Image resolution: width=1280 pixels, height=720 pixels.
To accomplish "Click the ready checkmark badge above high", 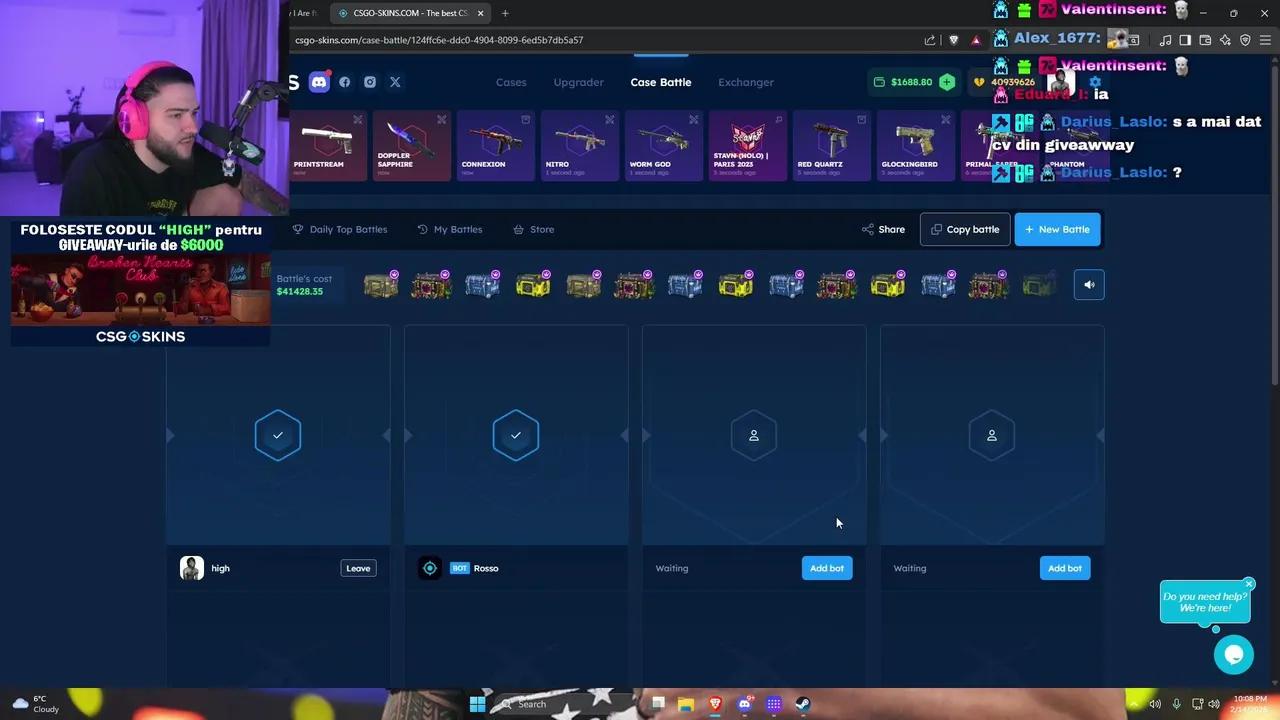I will [x=278, y=435].
